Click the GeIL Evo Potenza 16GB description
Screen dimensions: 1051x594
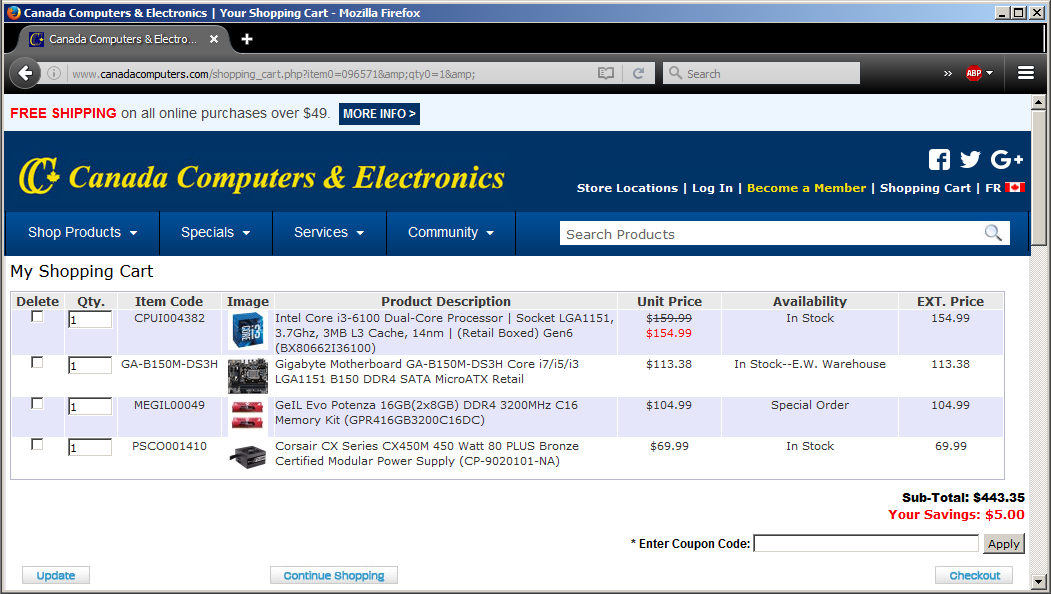[x=426, y=412]
